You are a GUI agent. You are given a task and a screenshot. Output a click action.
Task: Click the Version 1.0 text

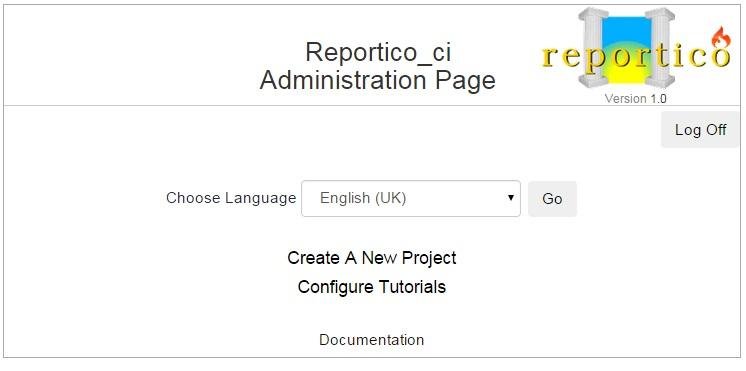636,98
